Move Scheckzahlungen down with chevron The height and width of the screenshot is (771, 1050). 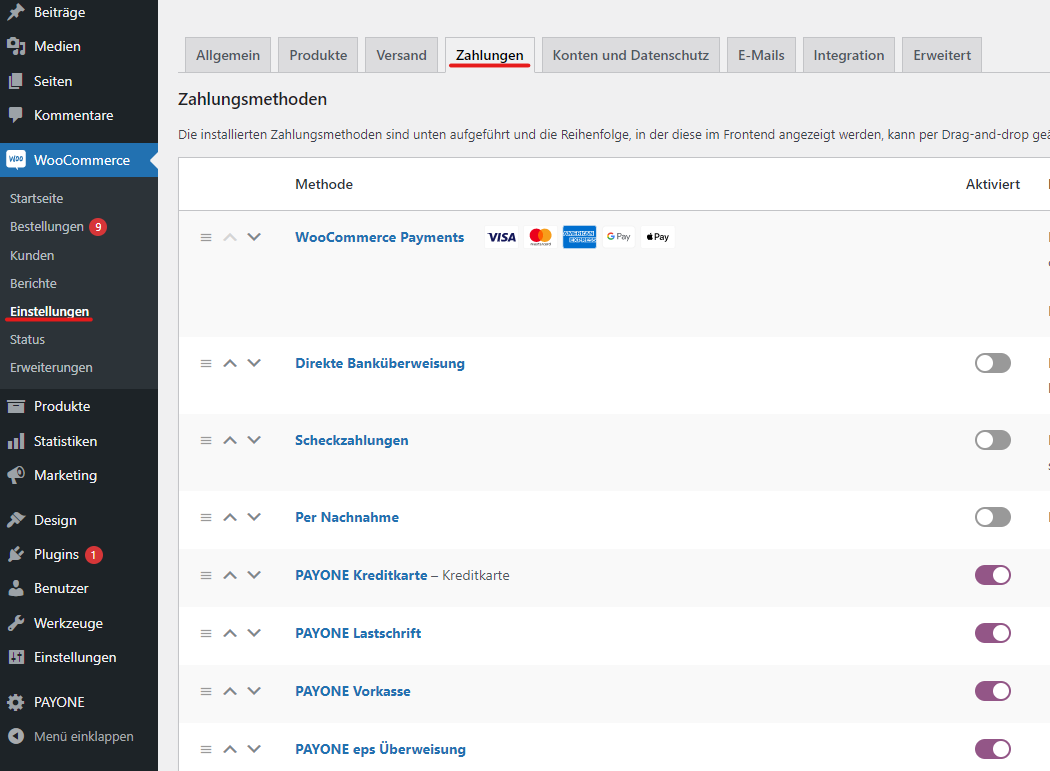(x=254, y=440)
